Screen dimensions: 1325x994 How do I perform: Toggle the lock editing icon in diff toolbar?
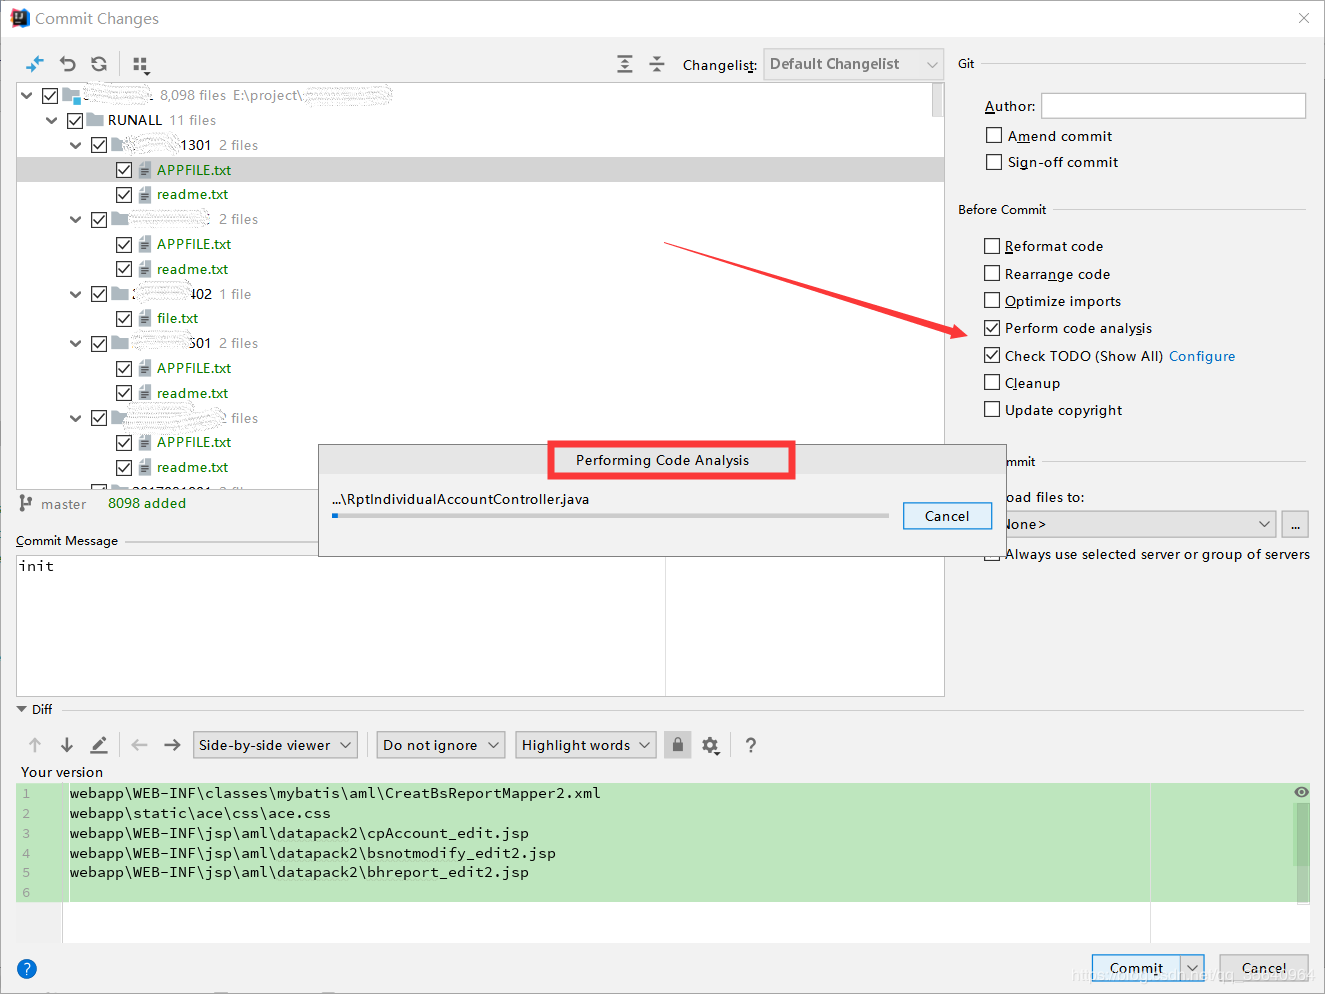click(x=677, y=744)
